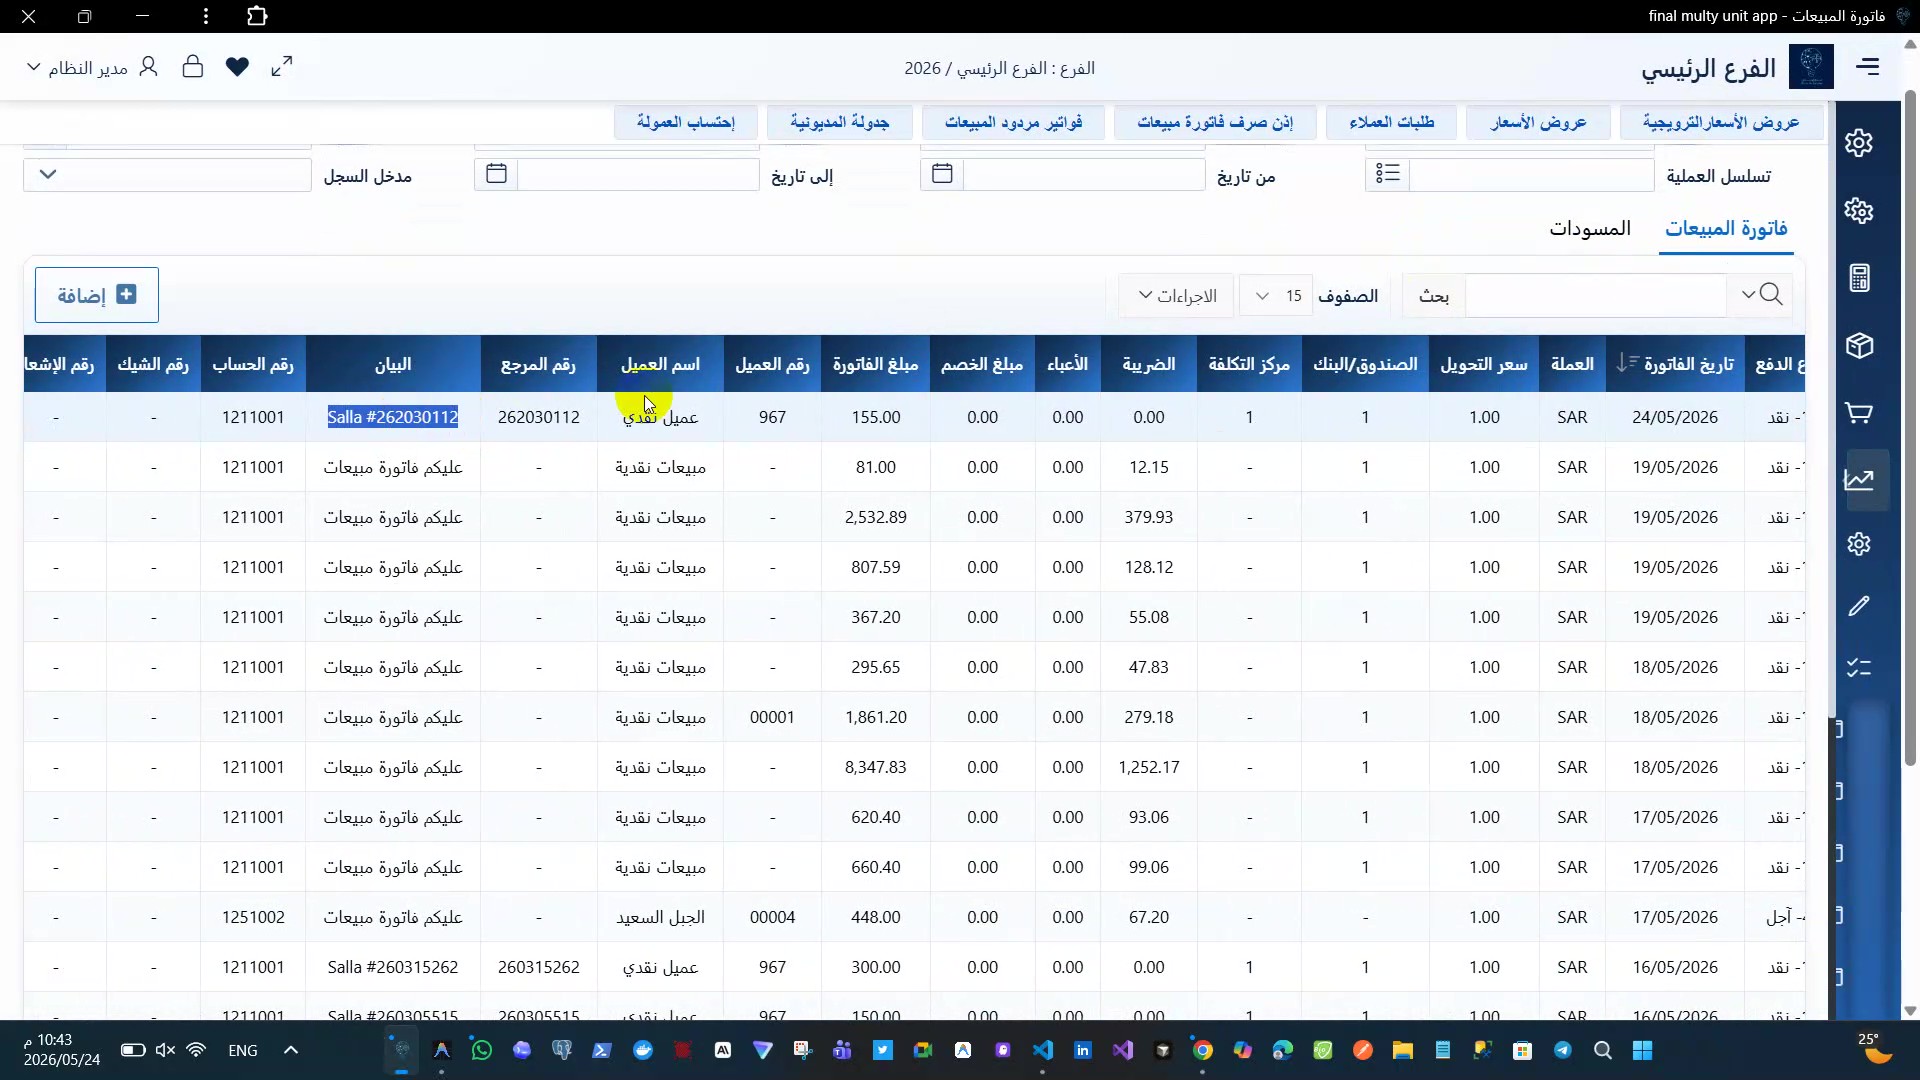
Task: Click the الضريبة column header
Action: pyautogui.click(x=1148, y=364)
